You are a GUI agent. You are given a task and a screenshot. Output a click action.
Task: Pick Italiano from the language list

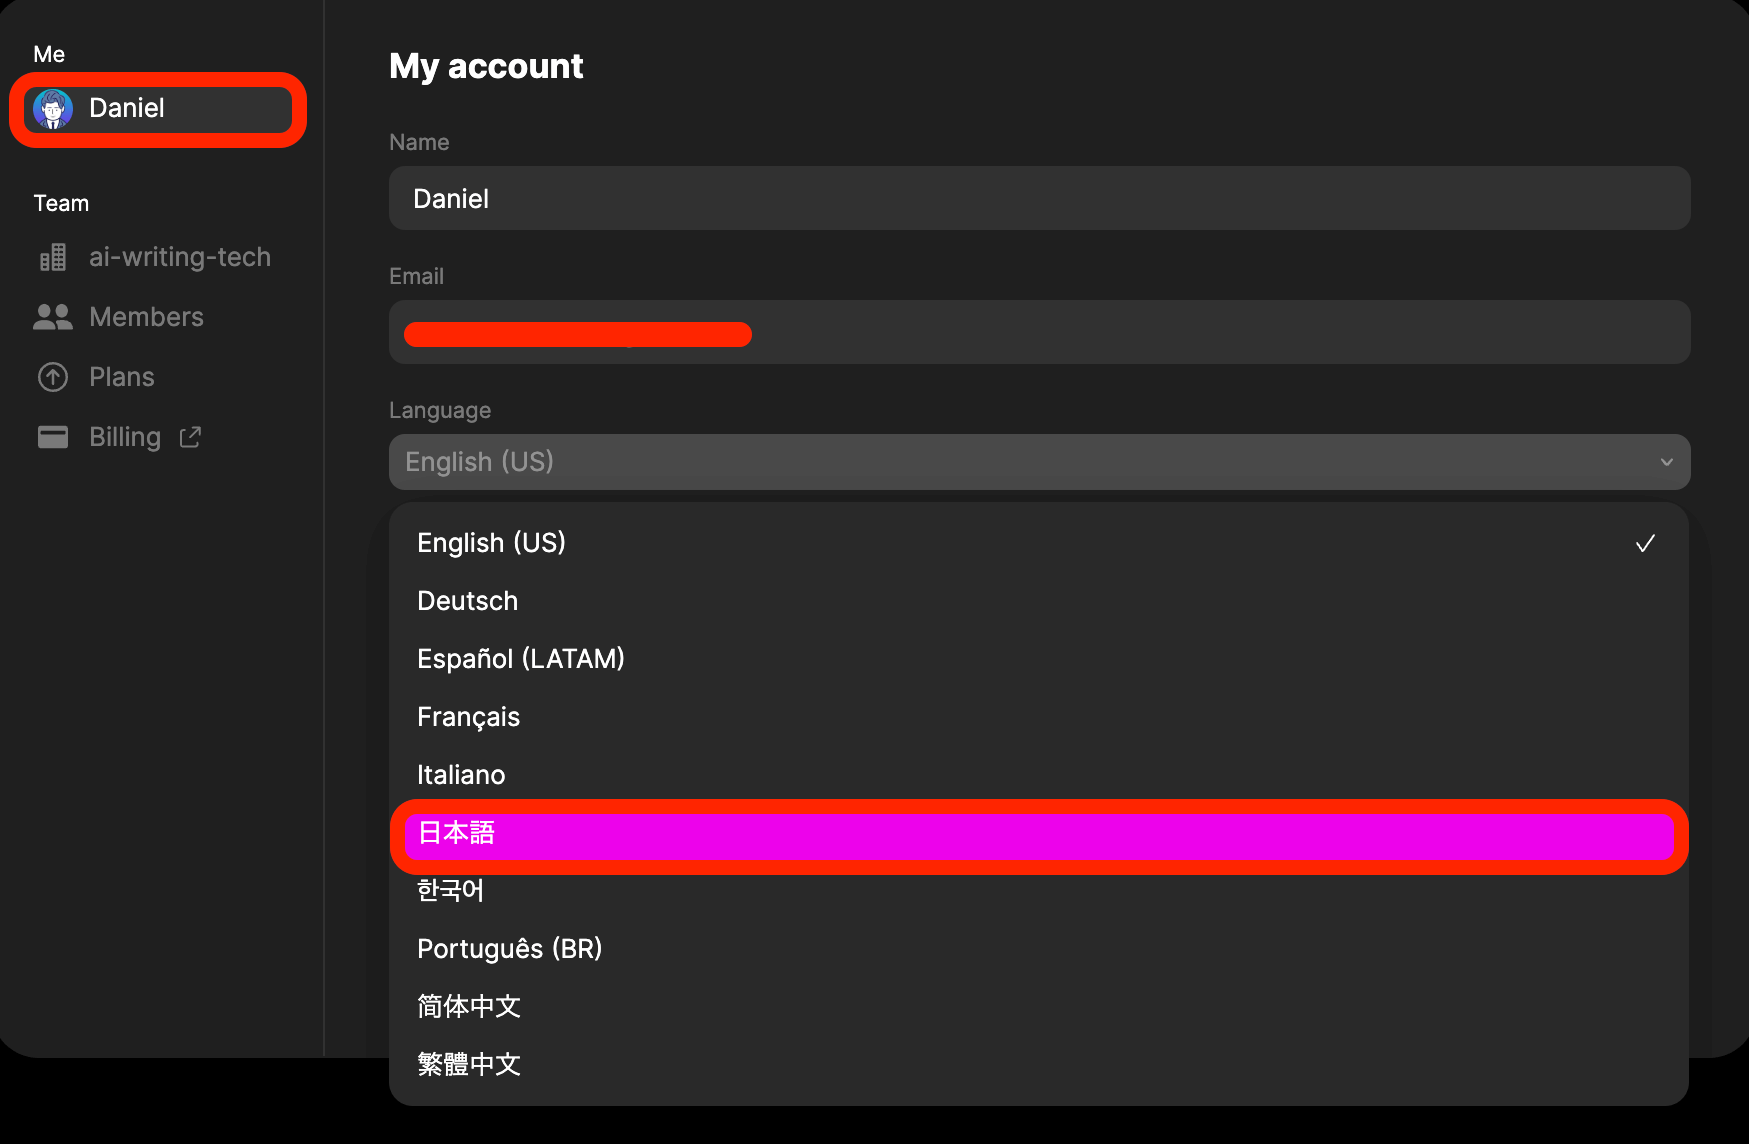(461, 775)
